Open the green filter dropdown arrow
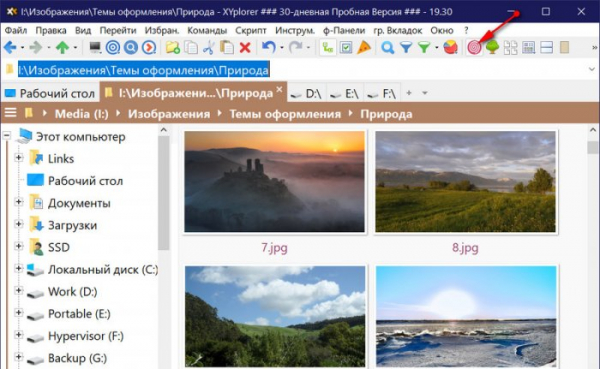This screenshot has height=369, width=600. pyautogui.click(x=437, y=48)
